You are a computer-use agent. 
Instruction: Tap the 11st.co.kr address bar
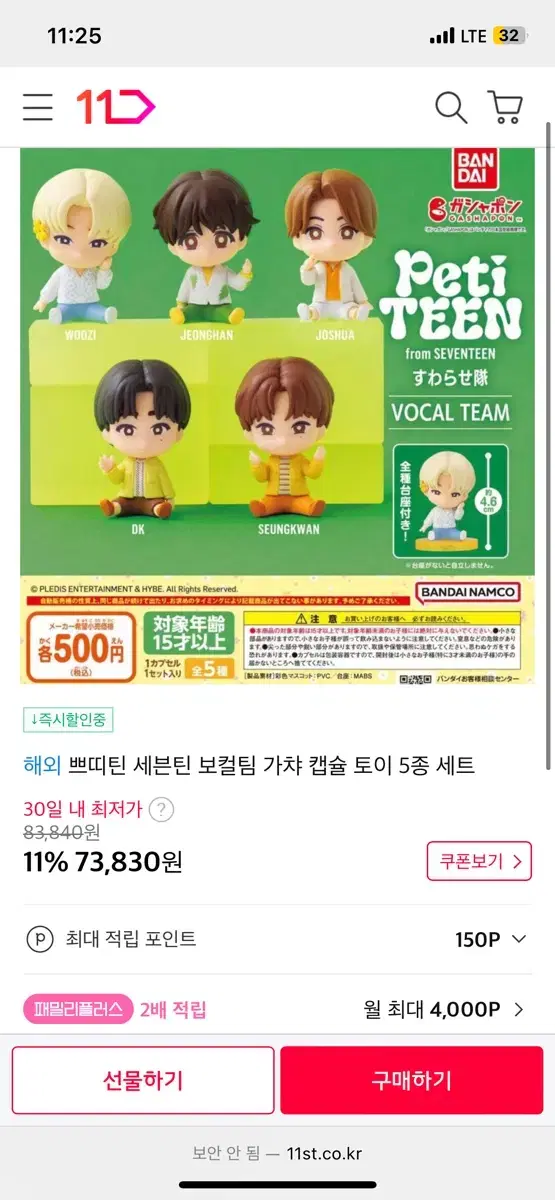277,1153
